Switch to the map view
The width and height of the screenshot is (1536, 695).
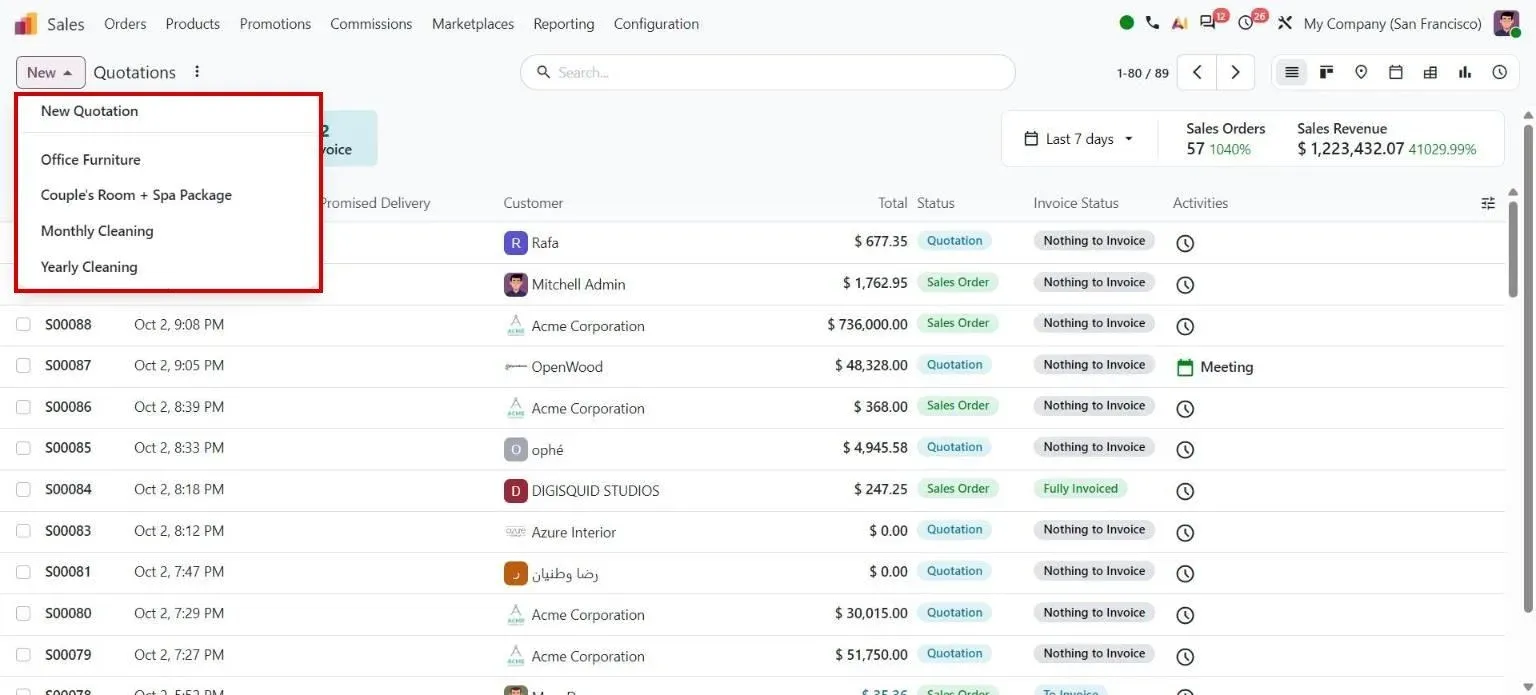click(x=1361, y=72)
